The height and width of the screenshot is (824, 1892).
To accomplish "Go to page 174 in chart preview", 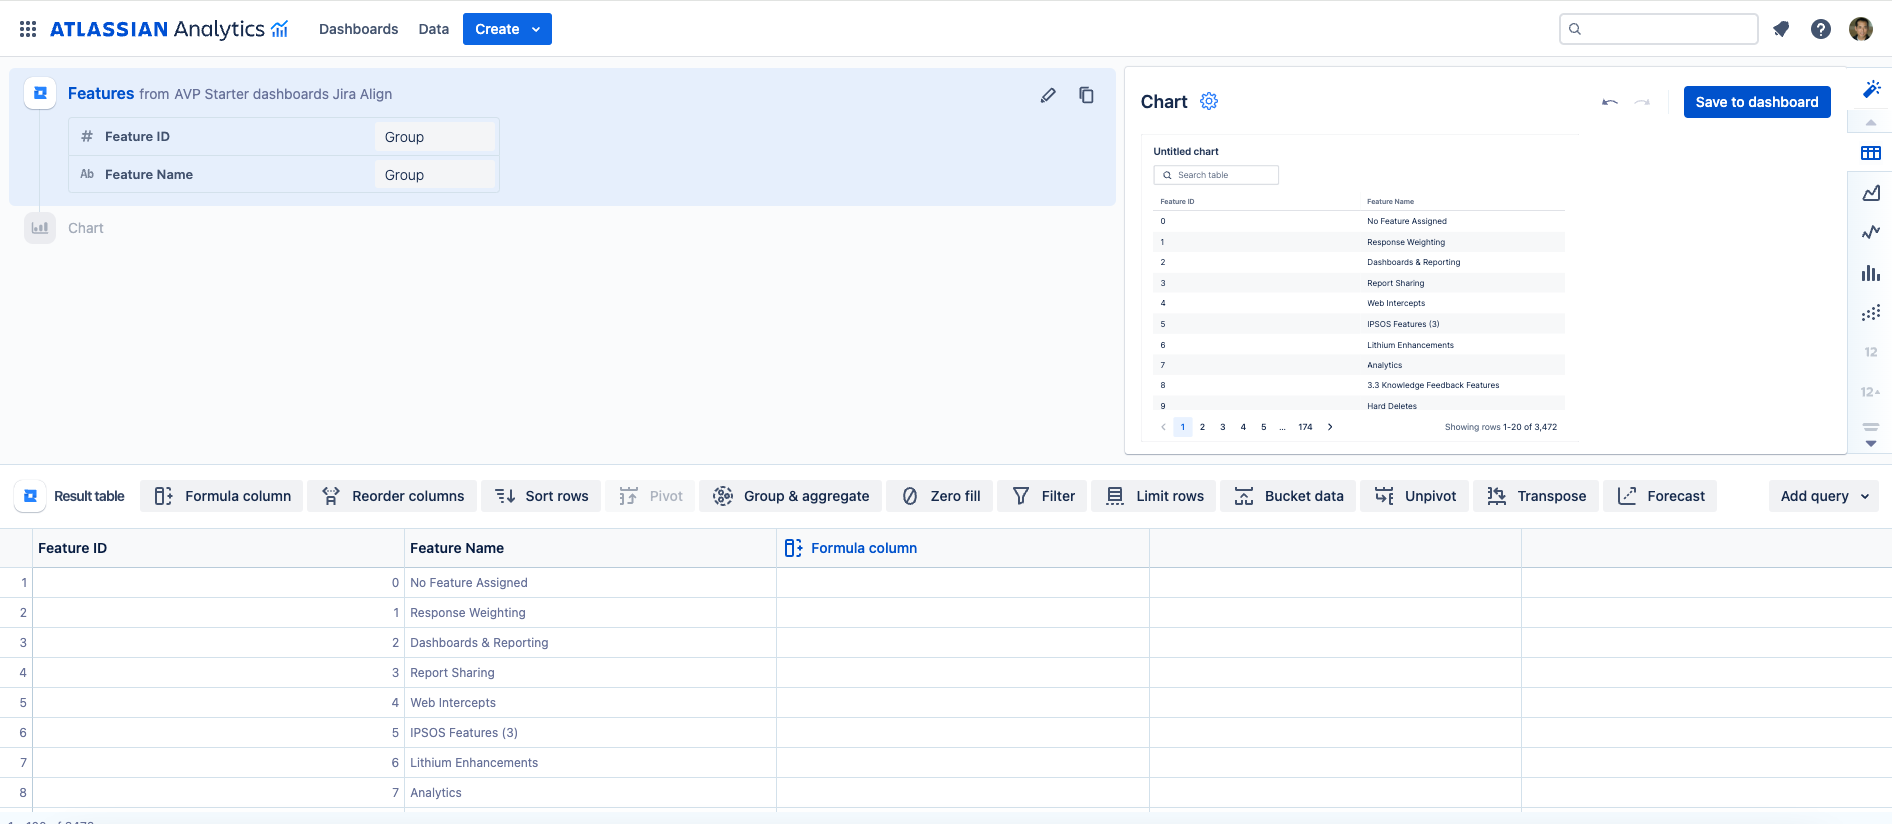I will pyautogui.click(x=1305, y=427).
